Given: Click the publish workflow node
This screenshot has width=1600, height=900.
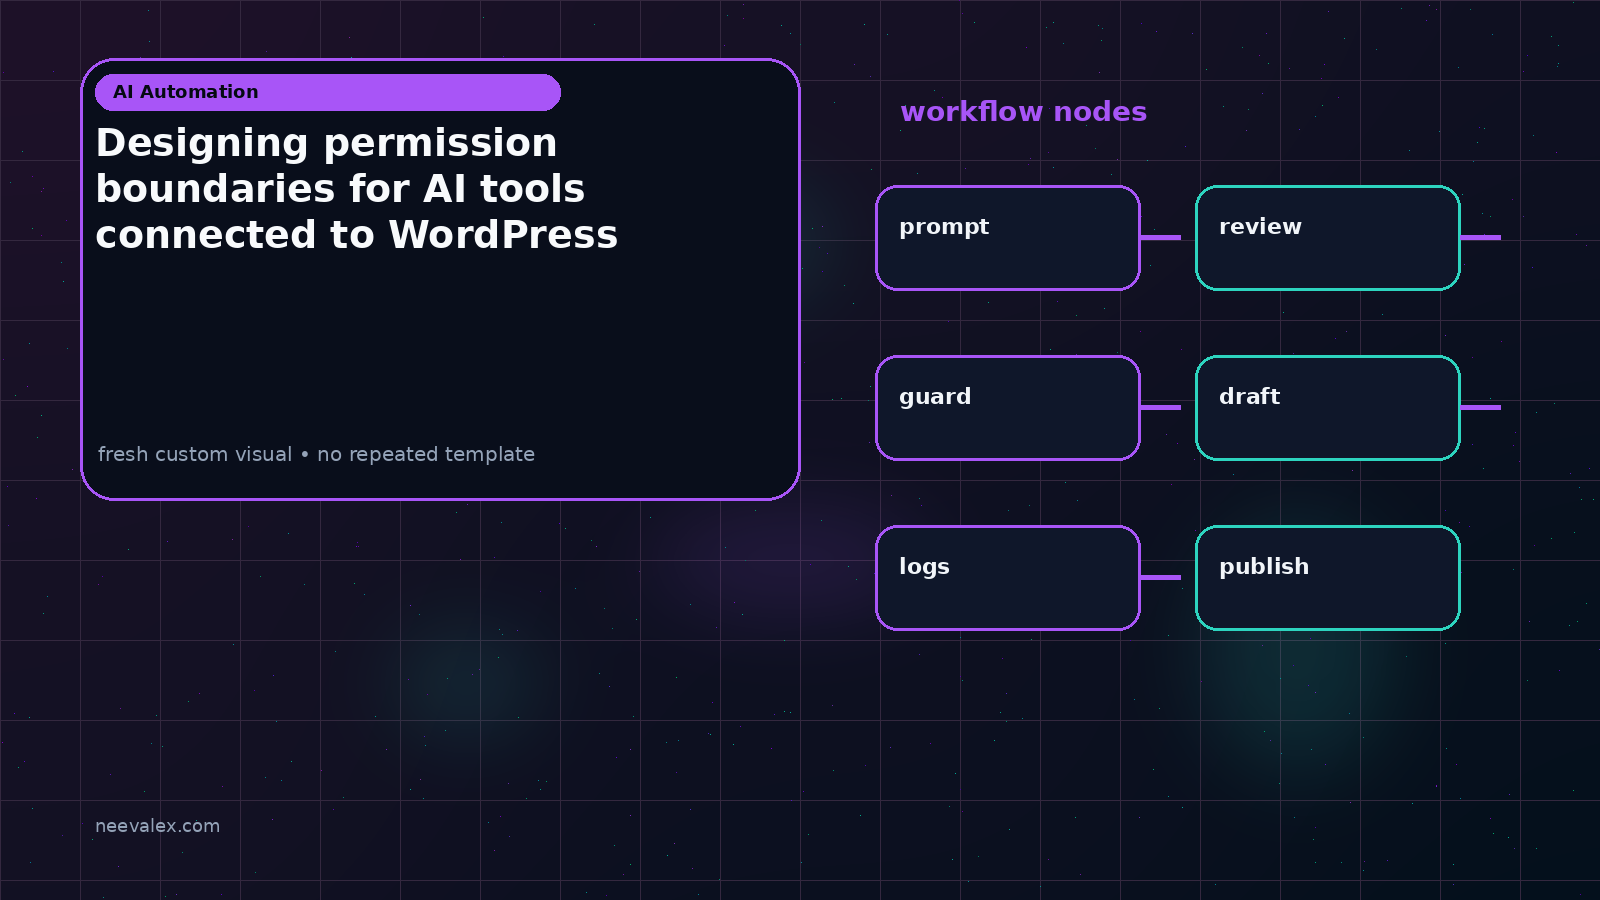Looking at the screenshot, I should click(x=1328, y=578).
